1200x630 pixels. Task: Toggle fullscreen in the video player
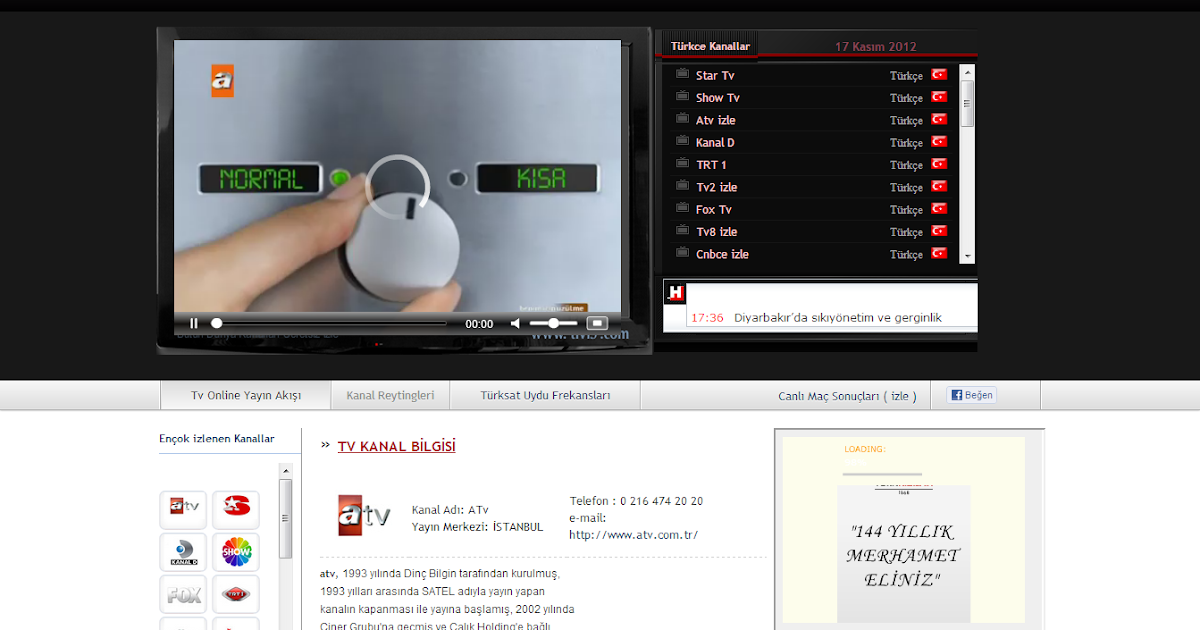[x=597, y=323]
